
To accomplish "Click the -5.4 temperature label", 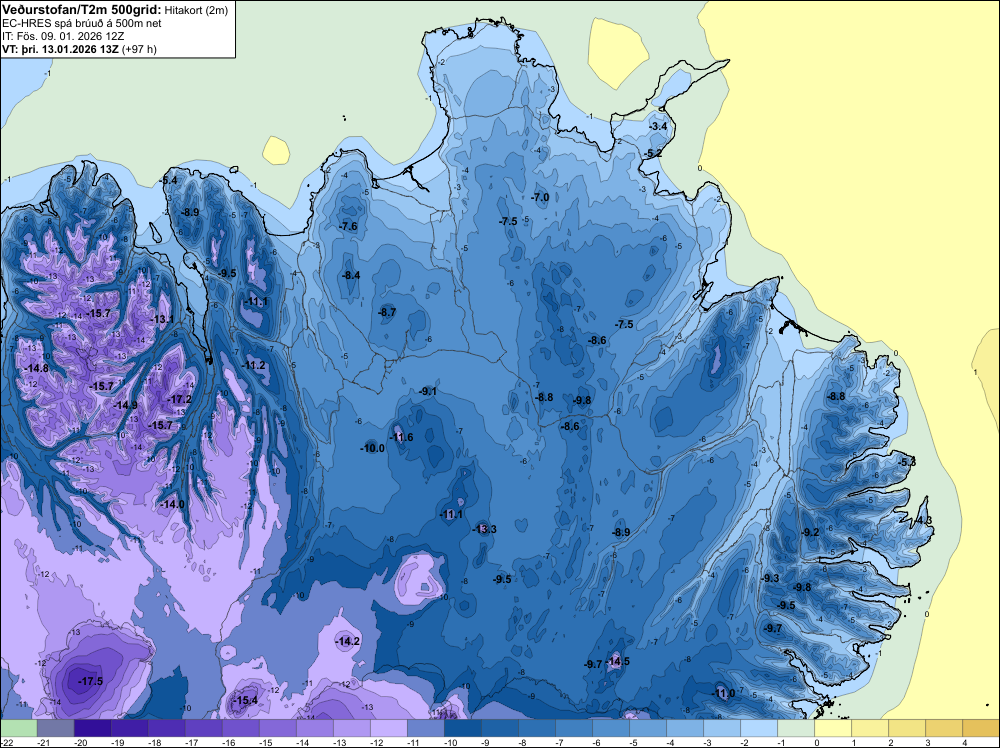I will tap(168, 180).
